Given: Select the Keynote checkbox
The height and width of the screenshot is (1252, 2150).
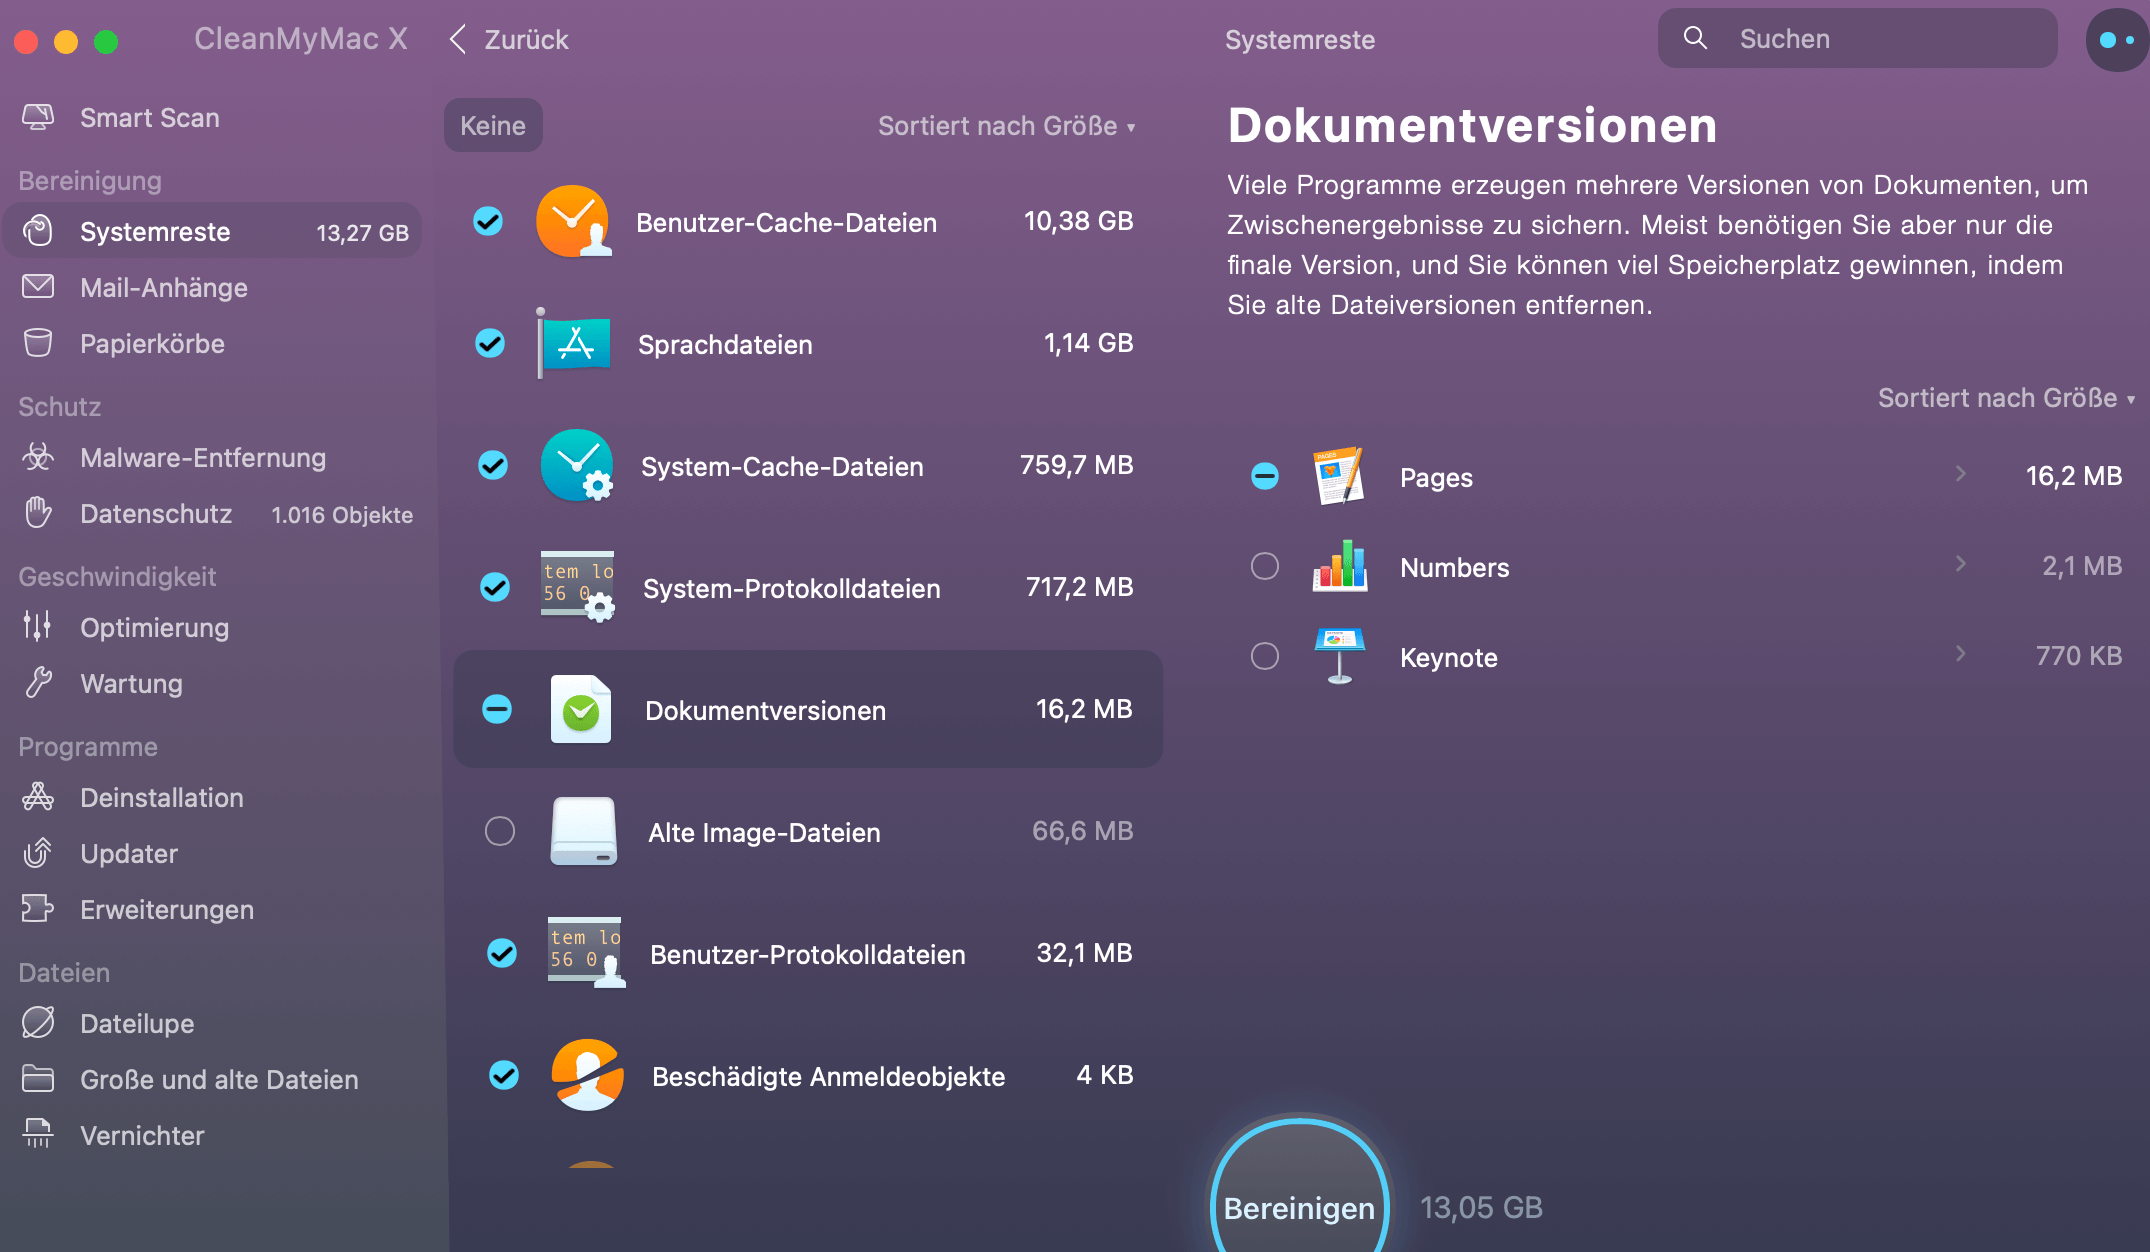Looking at the screenshot, I should click(1265, 656).
